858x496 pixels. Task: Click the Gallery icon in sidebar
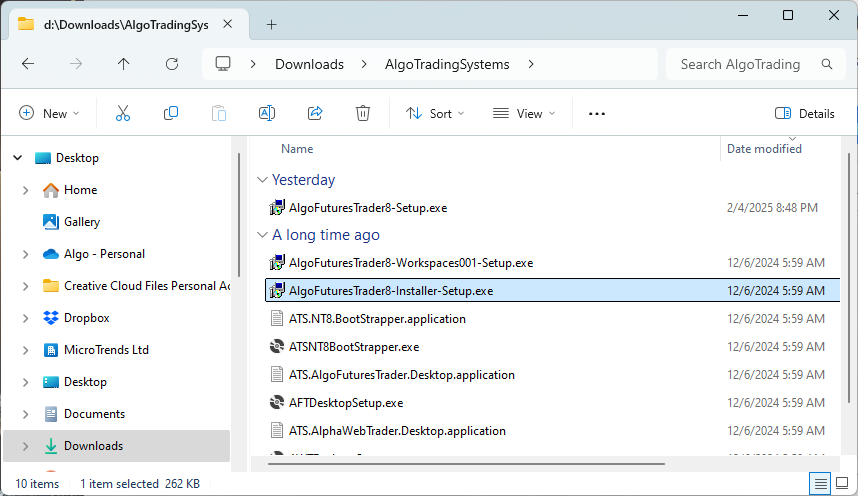coord(51,222)
